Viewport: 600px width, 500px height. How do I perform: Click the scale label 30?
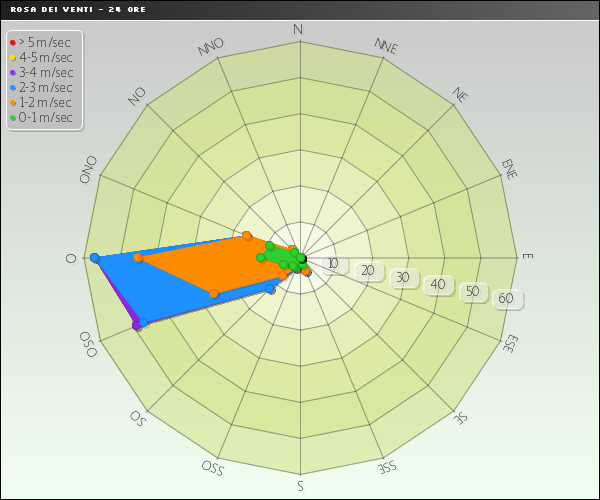[x=403, y=277]
